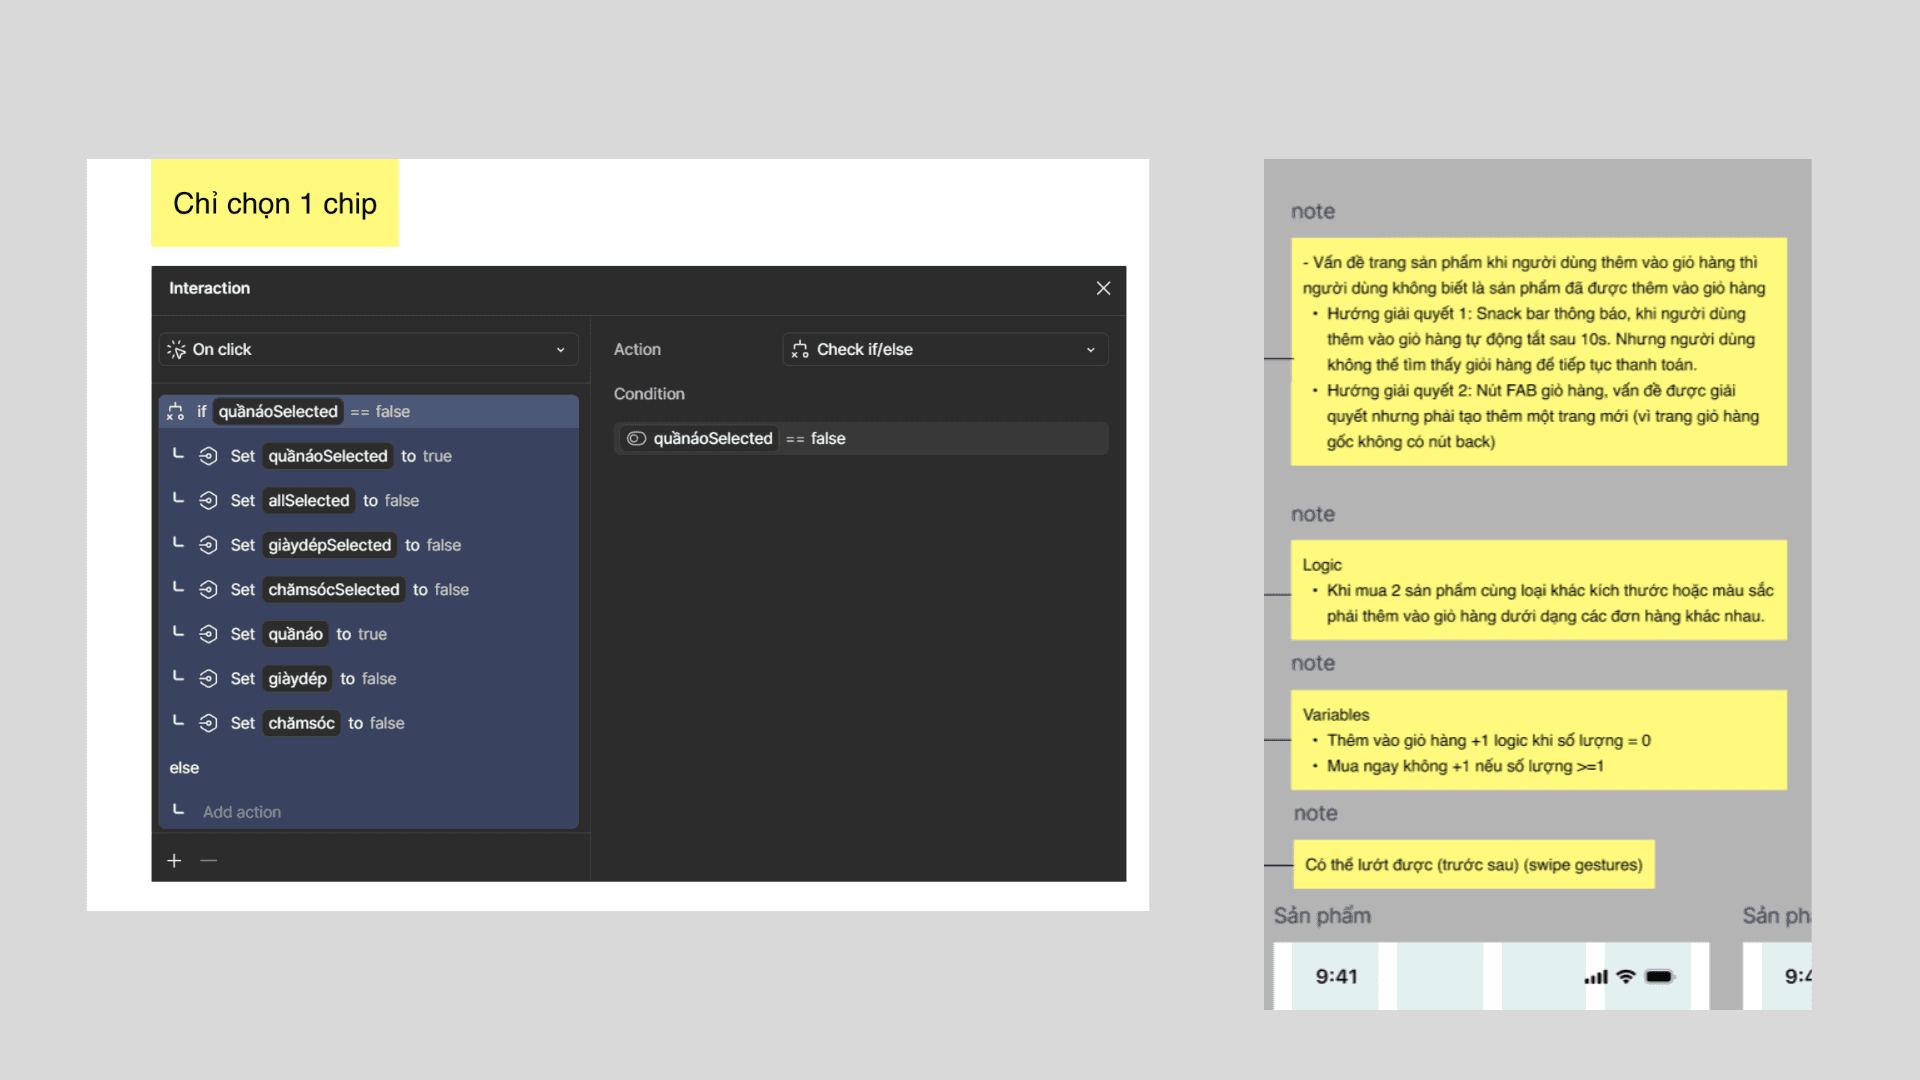Click the set-variable icon on allSelected row
1920x1080 pixels.
click(x=208, y=500)
